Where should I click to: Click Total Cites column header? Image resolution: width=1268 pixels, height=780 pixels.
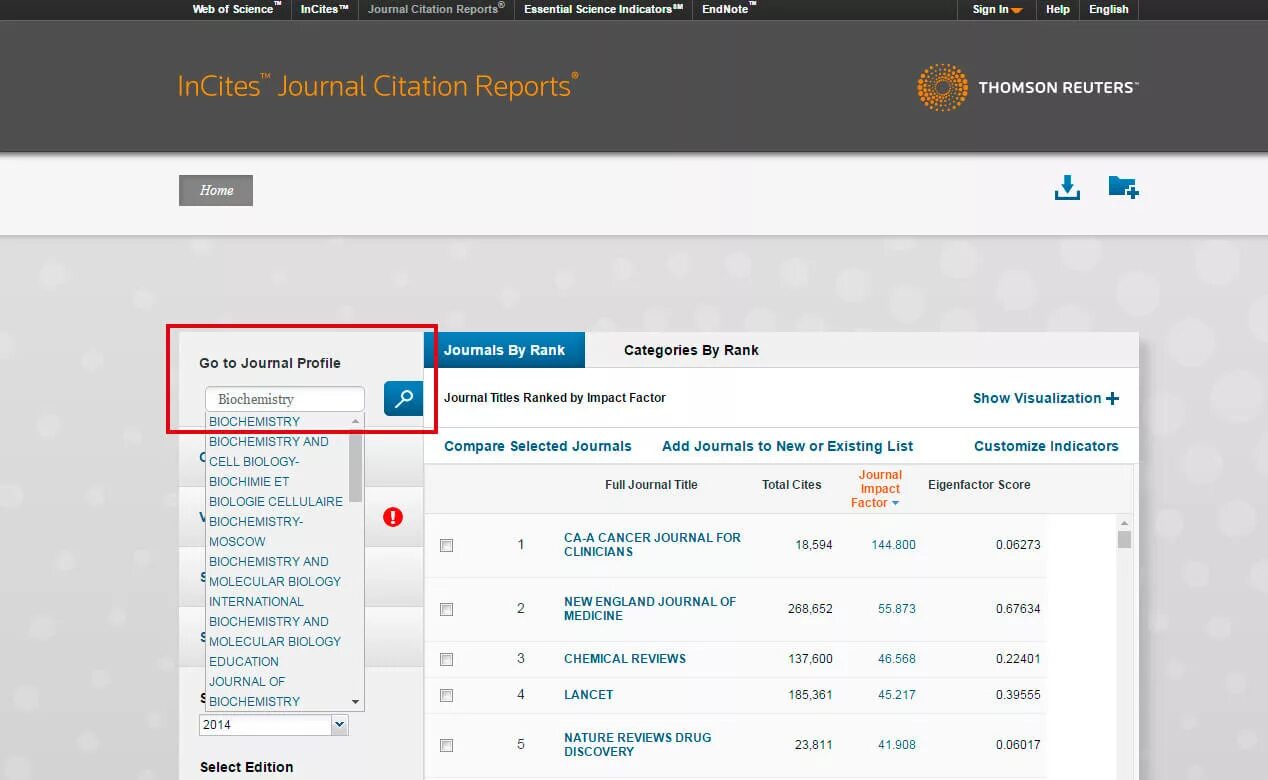click(792, 485)
